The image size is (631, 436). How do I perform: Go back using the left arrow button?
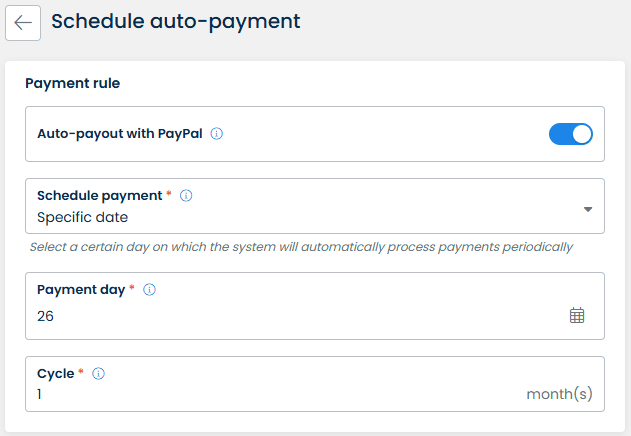pos(23,22)
